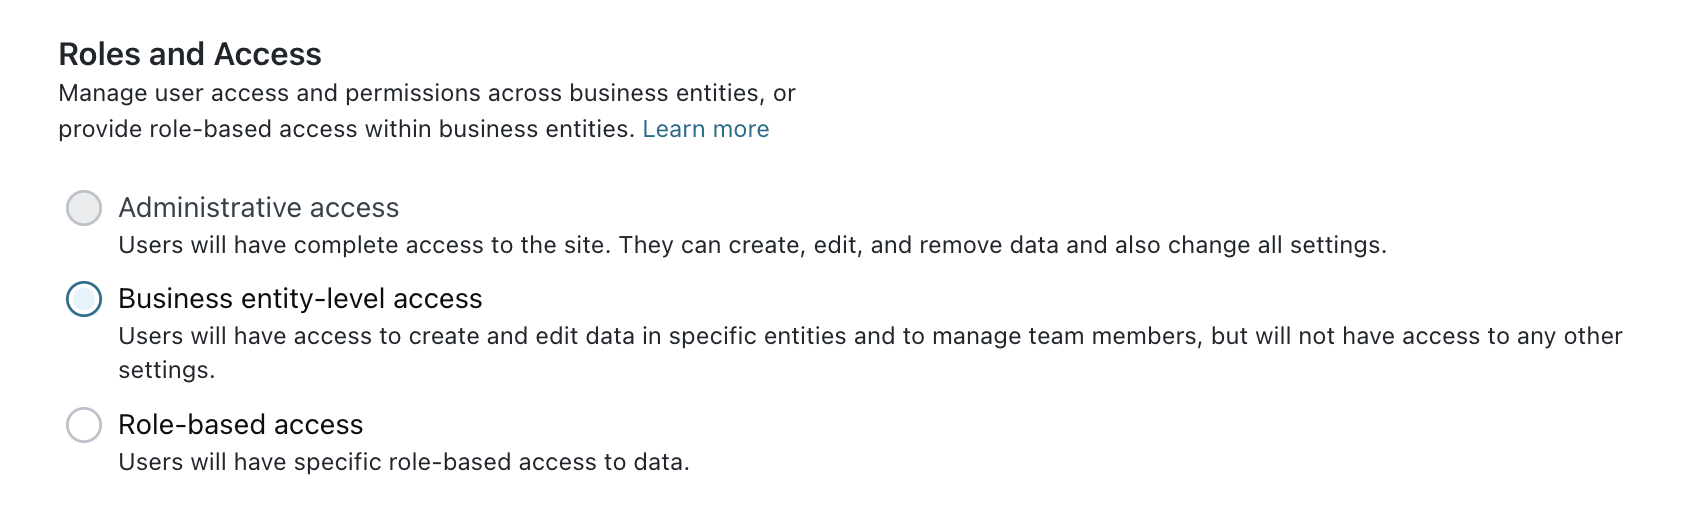Follow the blue link after "business entities."
The image size is (1692, 532).
(x=705, y=129)
